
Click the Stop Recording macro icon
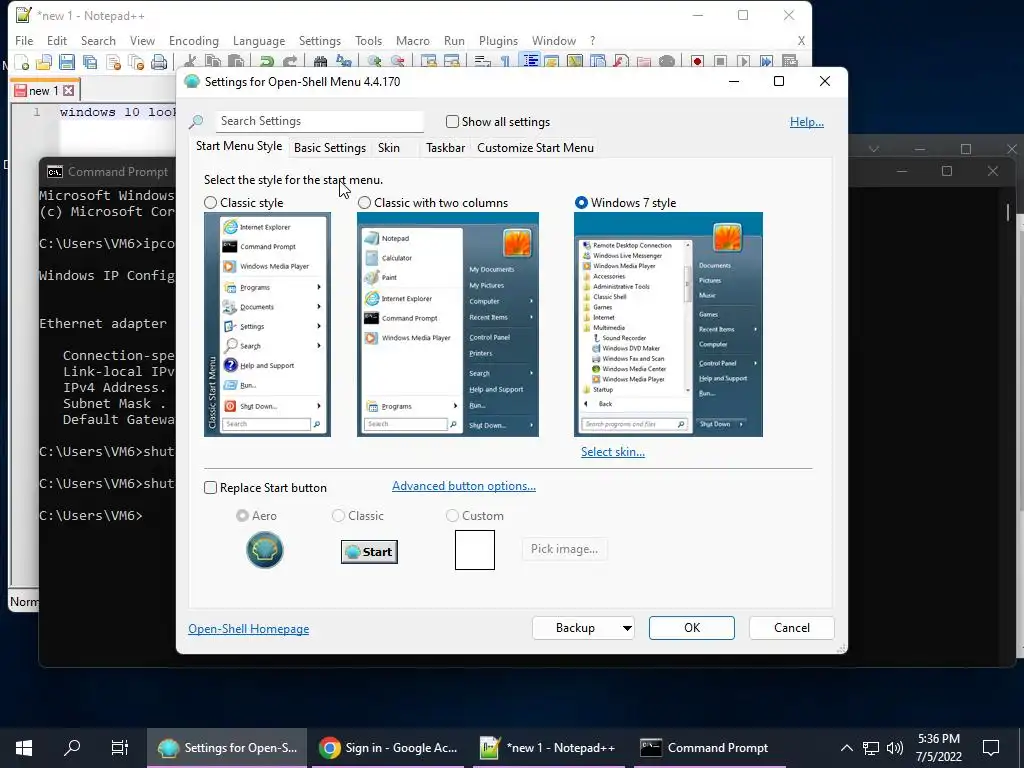720,62
